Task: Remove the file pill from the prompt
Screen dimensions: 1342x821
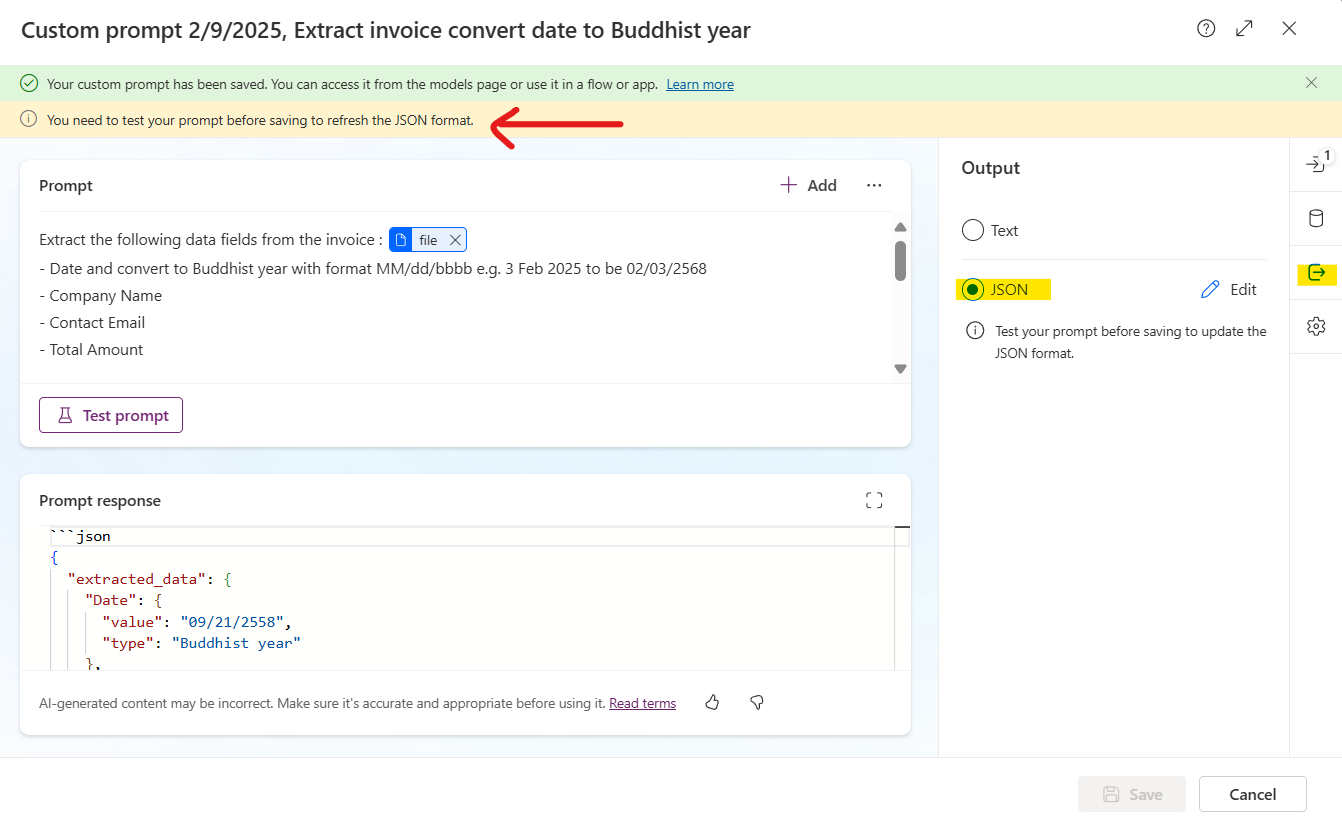Action: coord(455,239)
